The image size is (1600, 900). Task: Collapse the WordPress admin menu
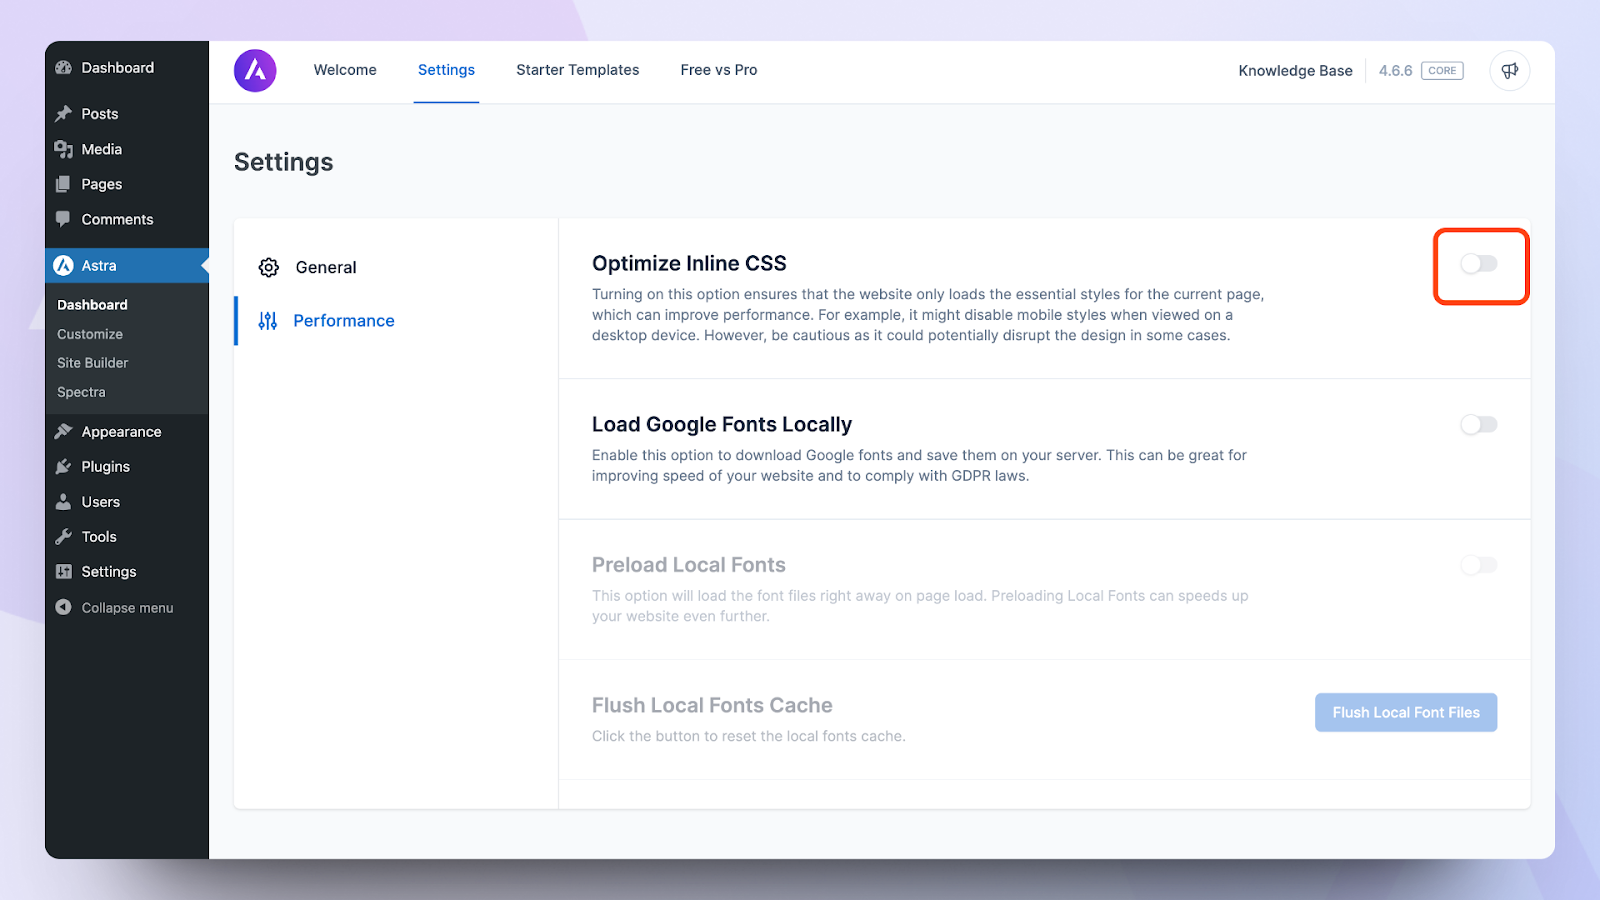(115, 608)
